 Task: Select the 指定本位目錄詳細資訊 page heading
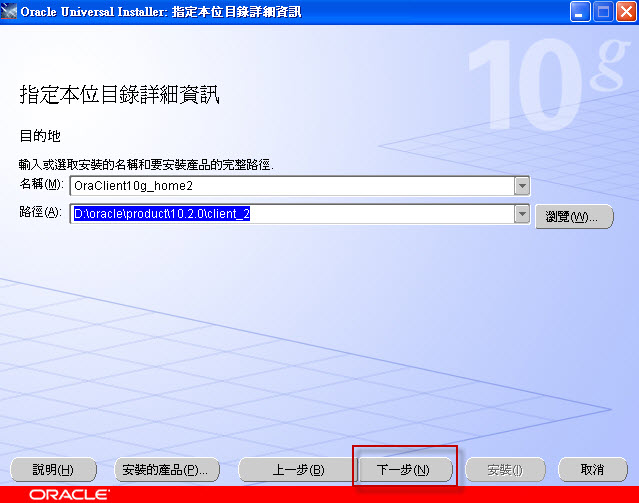(x=120, y=95)
